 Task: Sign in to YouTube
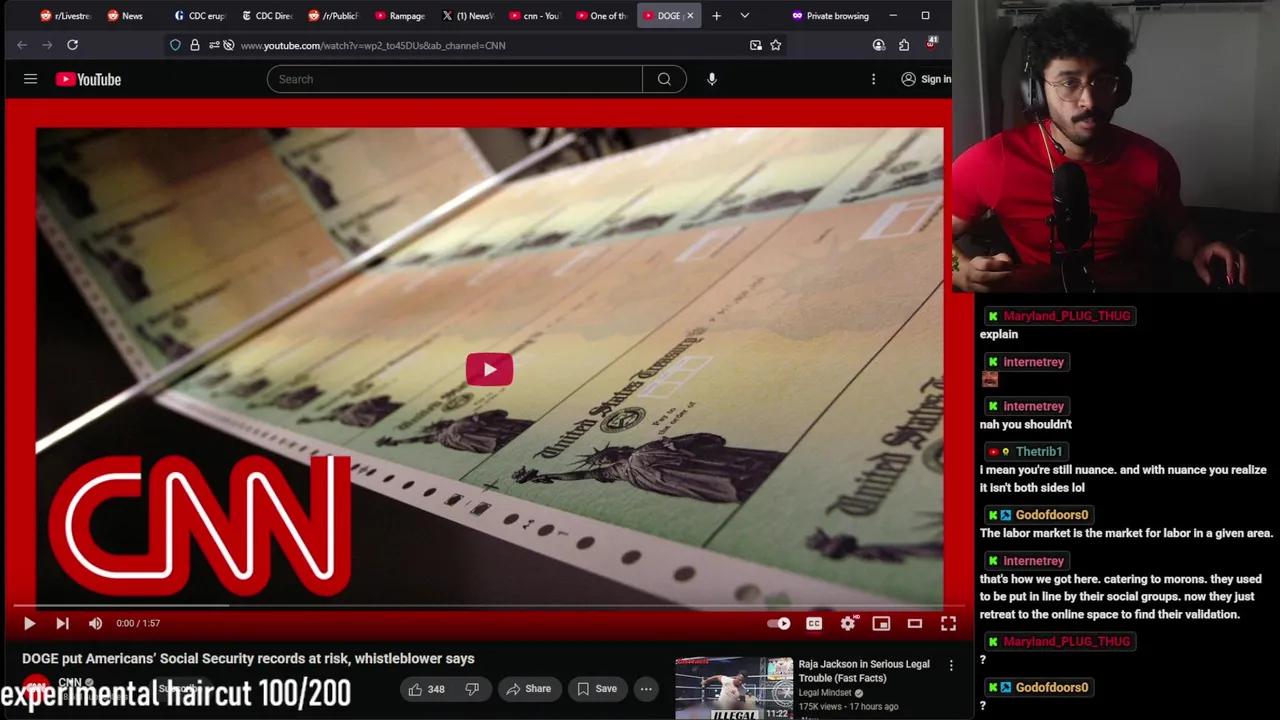926,79
